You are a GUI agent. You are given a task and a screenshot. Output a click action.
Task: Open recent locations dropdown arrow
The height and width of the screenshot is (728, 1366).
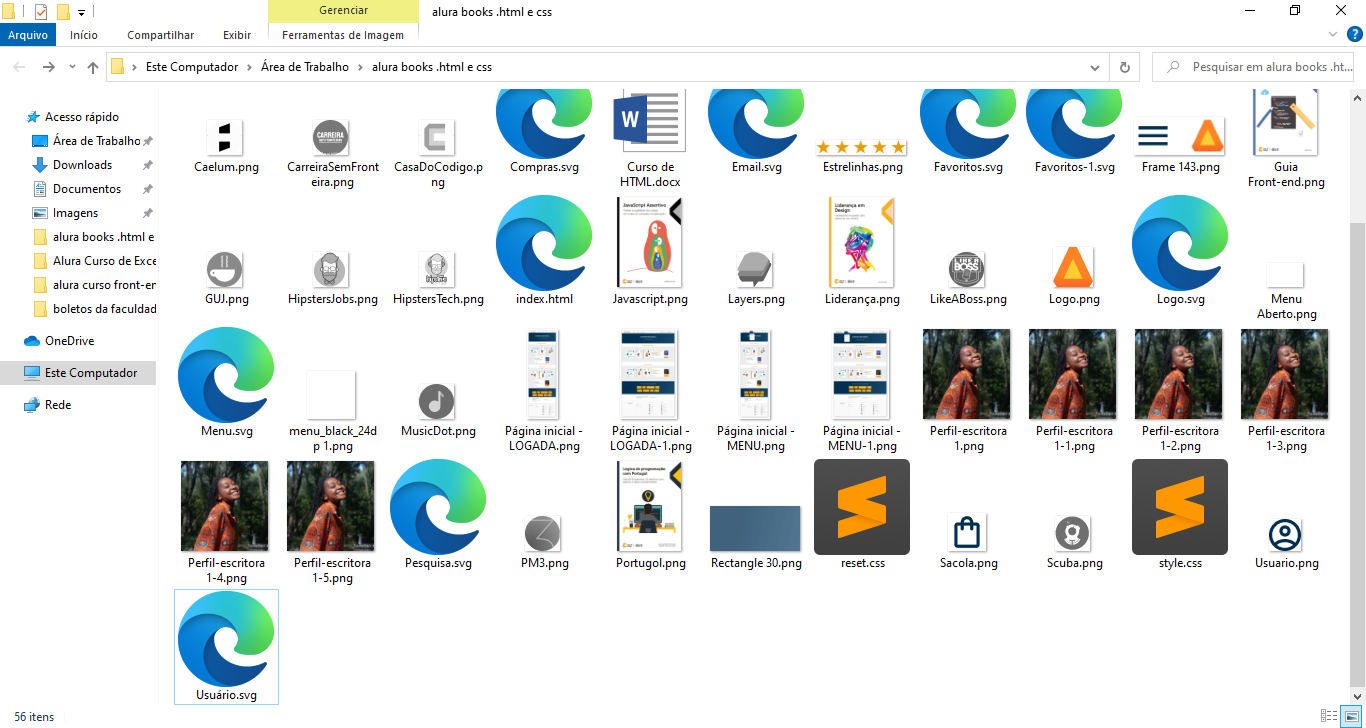pos(72,67)
